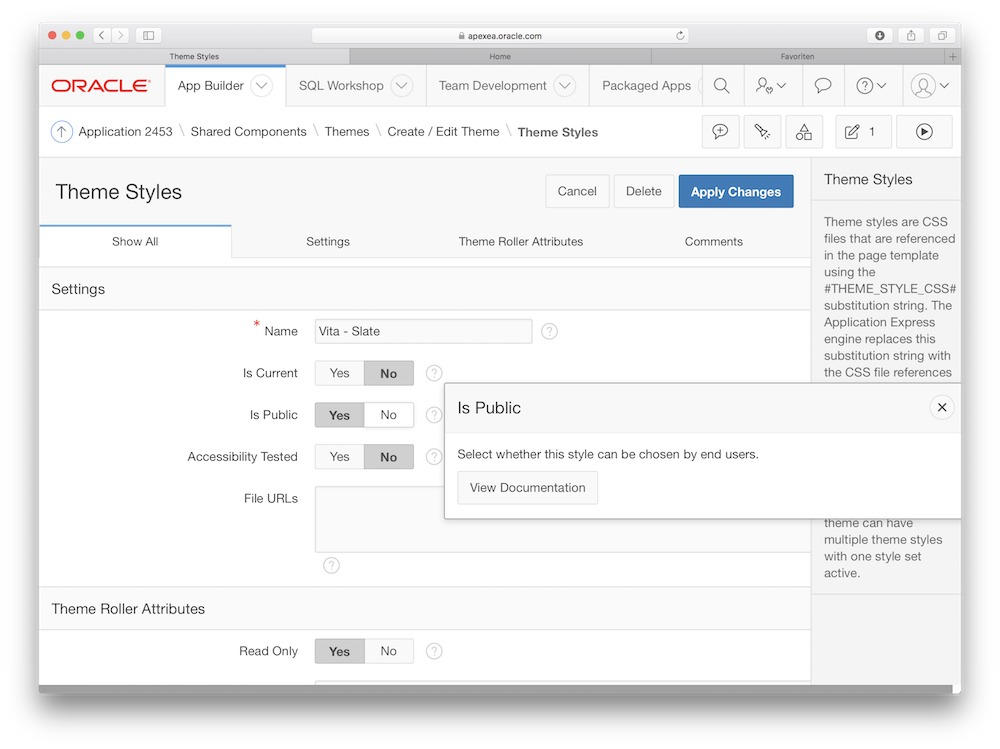
Task: Click the feedback speech bubble icon in header
Action: (x=822, y=86)
